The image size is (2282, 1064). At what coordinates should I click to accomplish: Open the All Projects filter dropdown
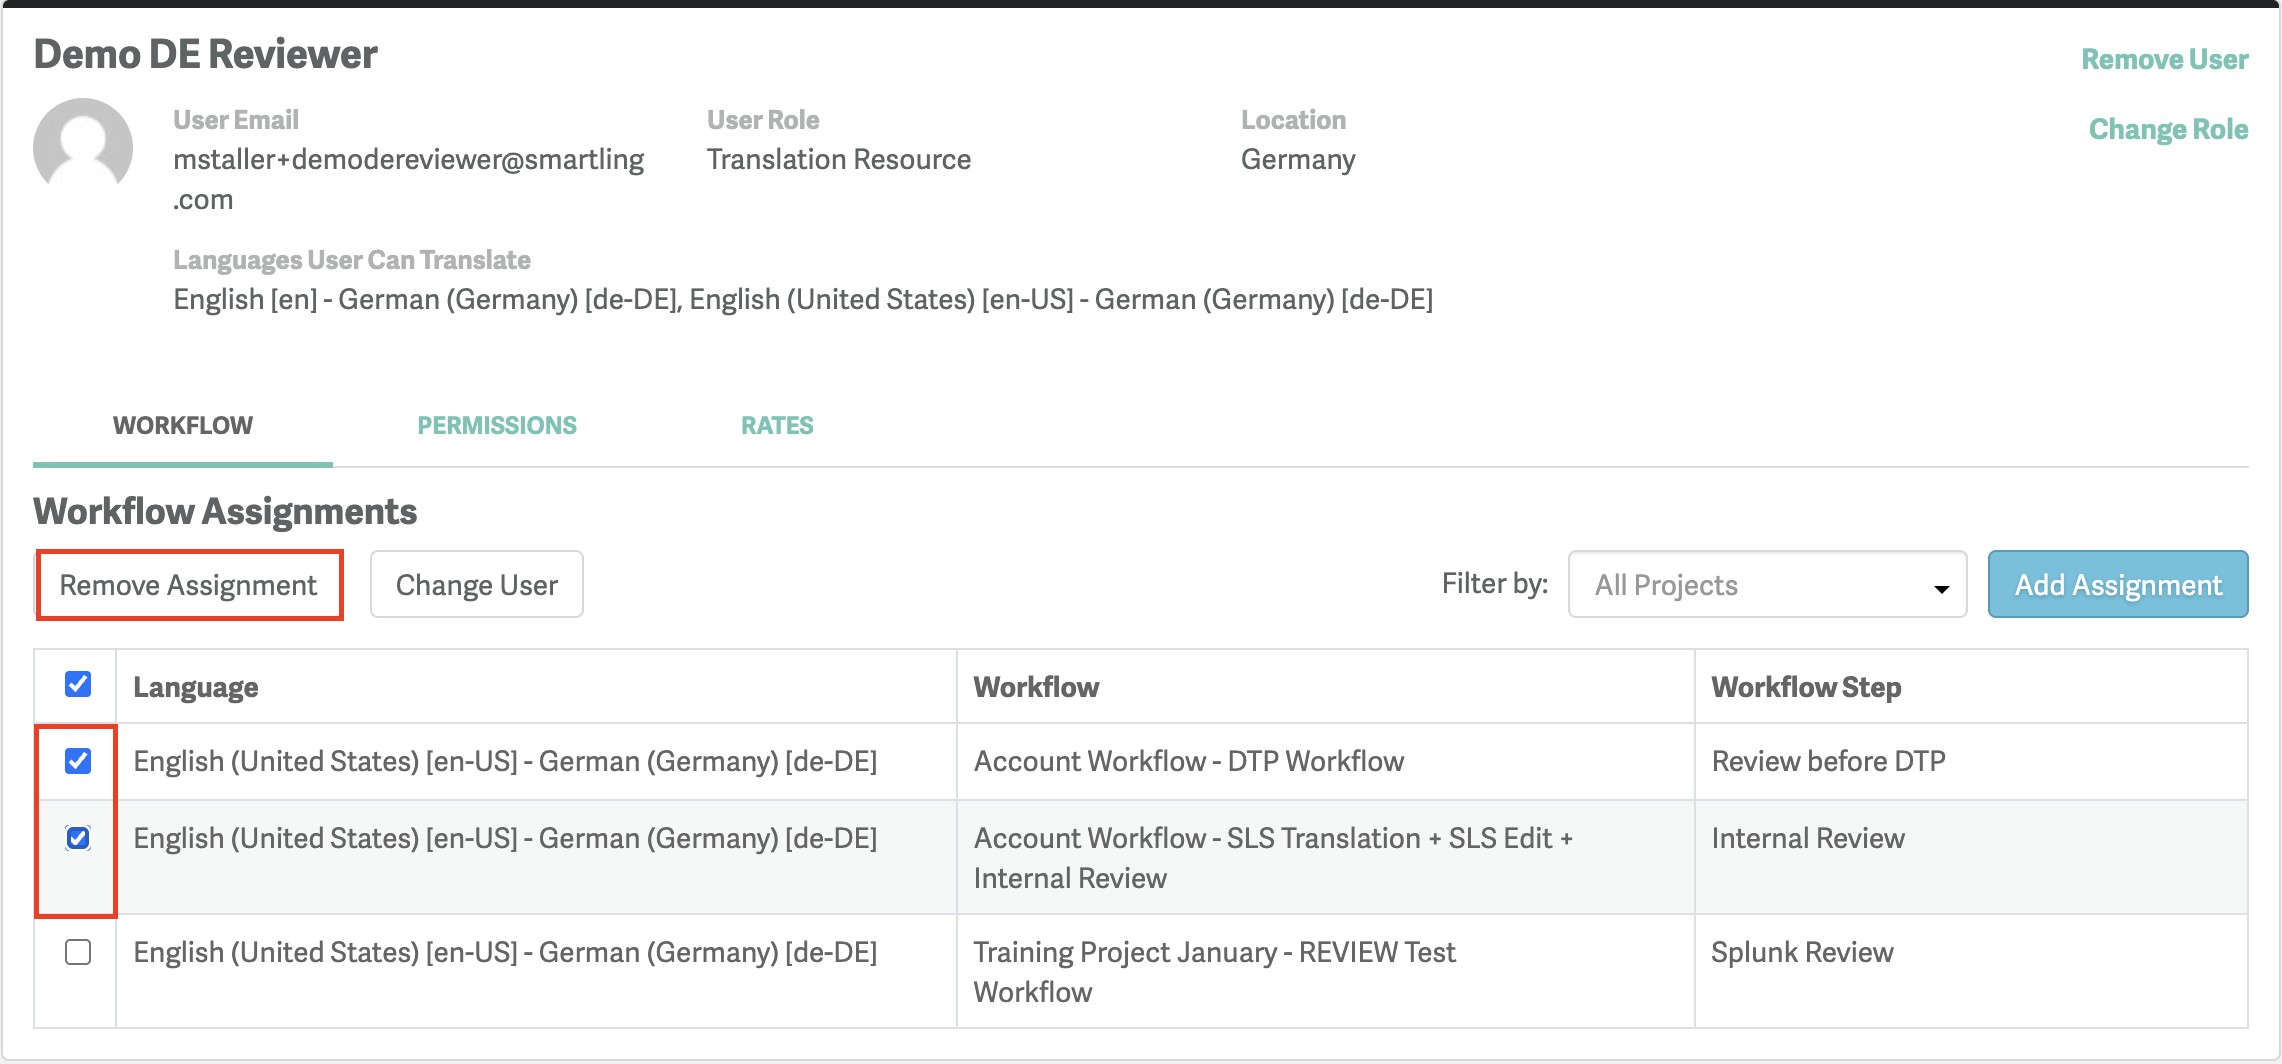tap(1766, 585)
